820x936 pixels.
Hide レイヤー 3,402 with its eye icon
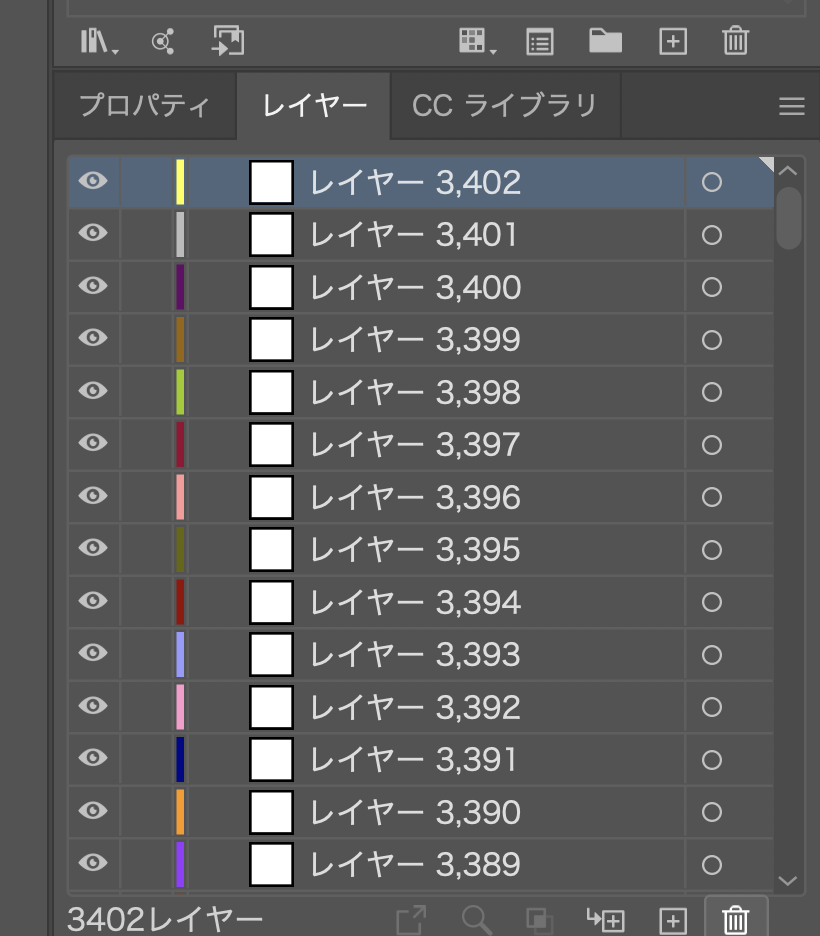[x=93, y=181]
